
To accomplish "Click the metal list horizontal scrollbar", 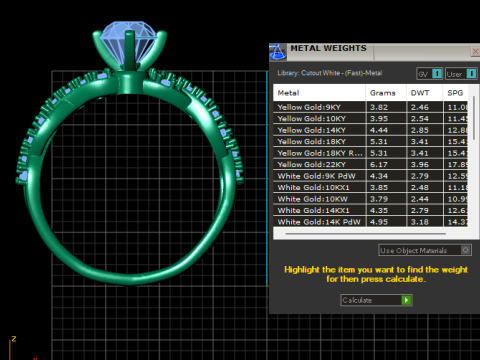I will coord(366,234).
